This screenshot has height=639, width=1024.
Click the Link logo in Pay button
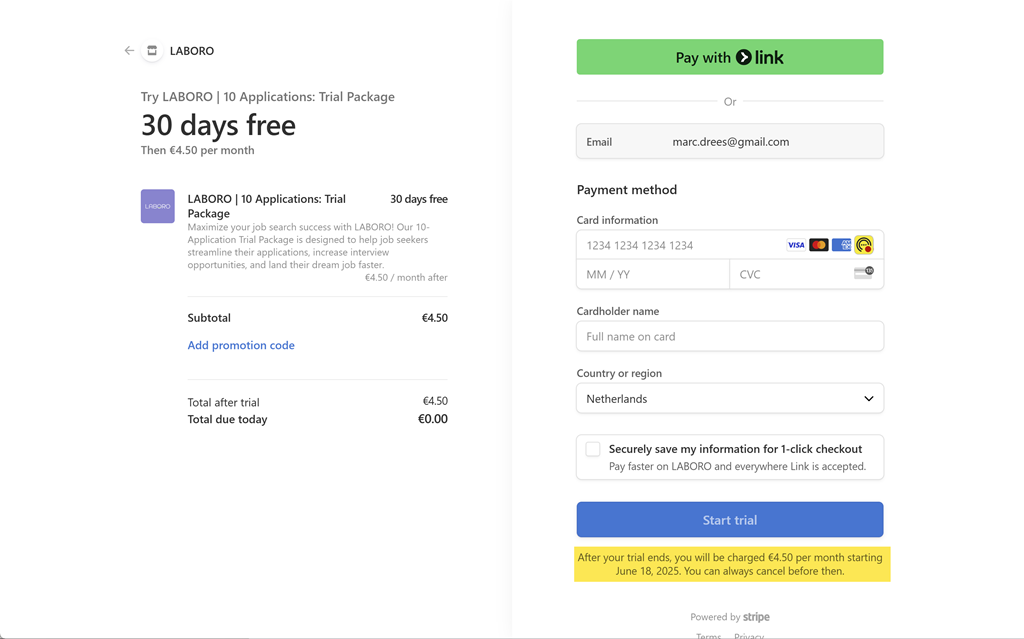pos(760,58)
